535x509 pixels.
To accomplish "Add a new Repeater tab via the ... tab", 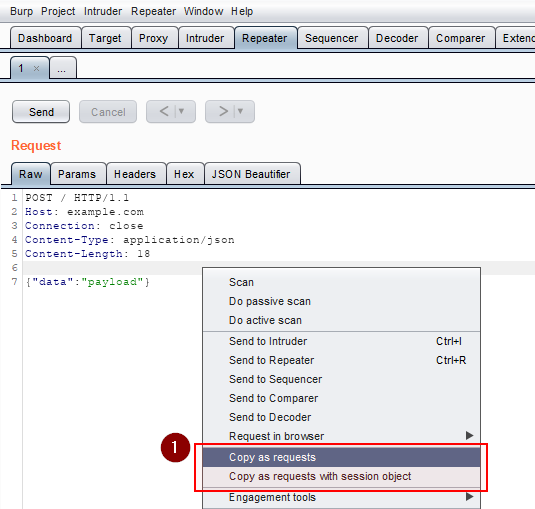I will 63,68.
